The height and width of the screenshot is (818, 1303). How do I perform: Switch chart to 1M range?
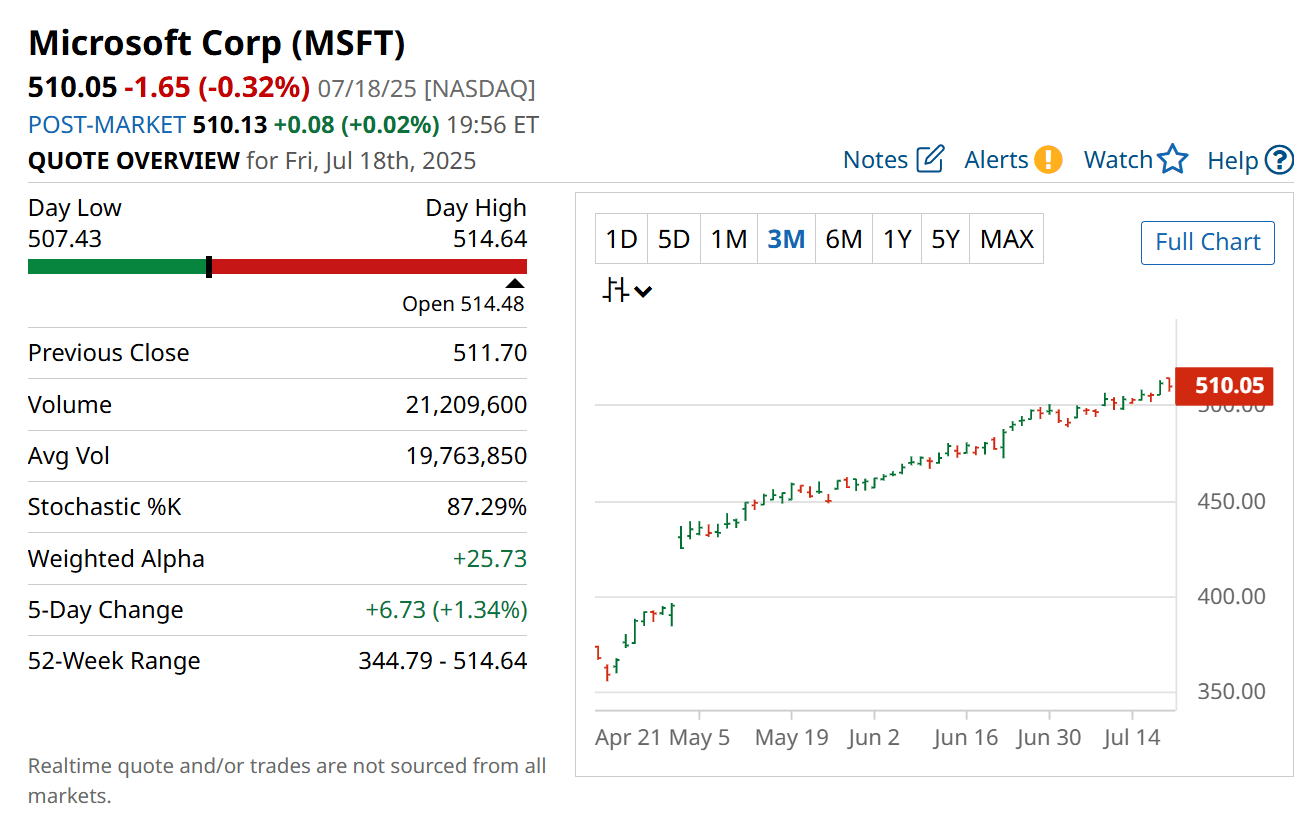pyautogui.click(x=729, y=239)
